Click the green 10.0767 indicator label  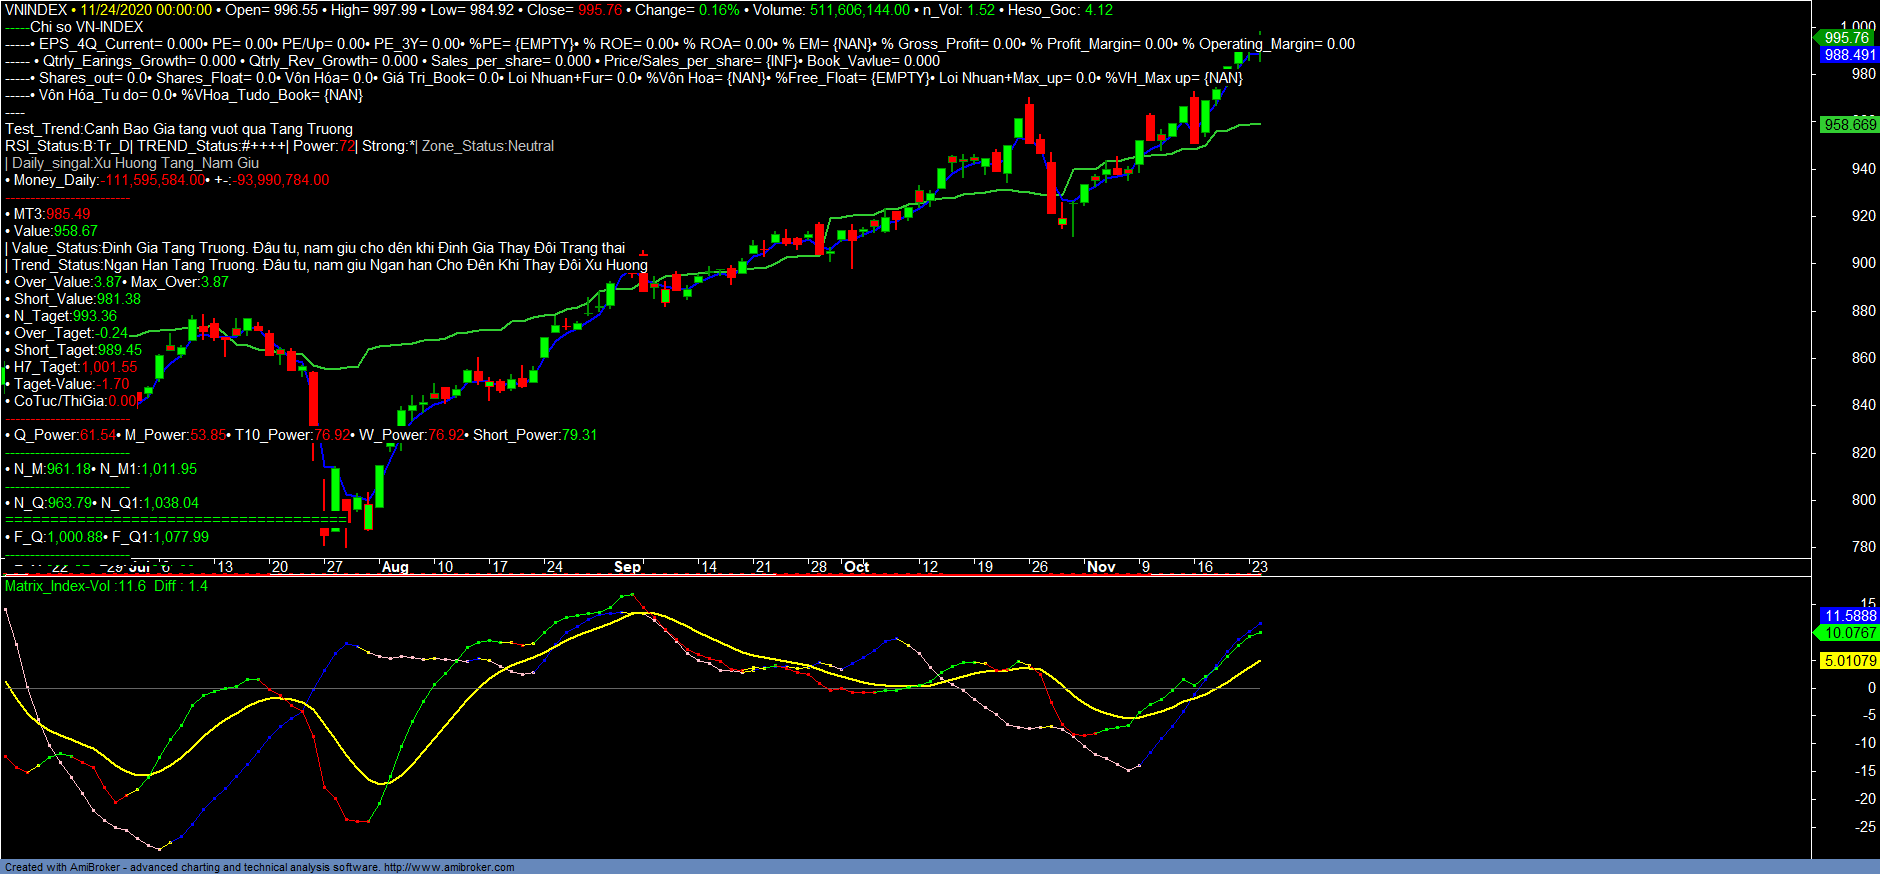click(x=1849, y=633)
